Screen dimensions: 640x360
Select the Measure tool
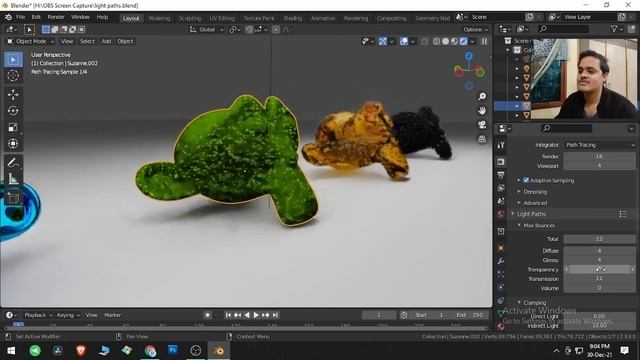13,179
